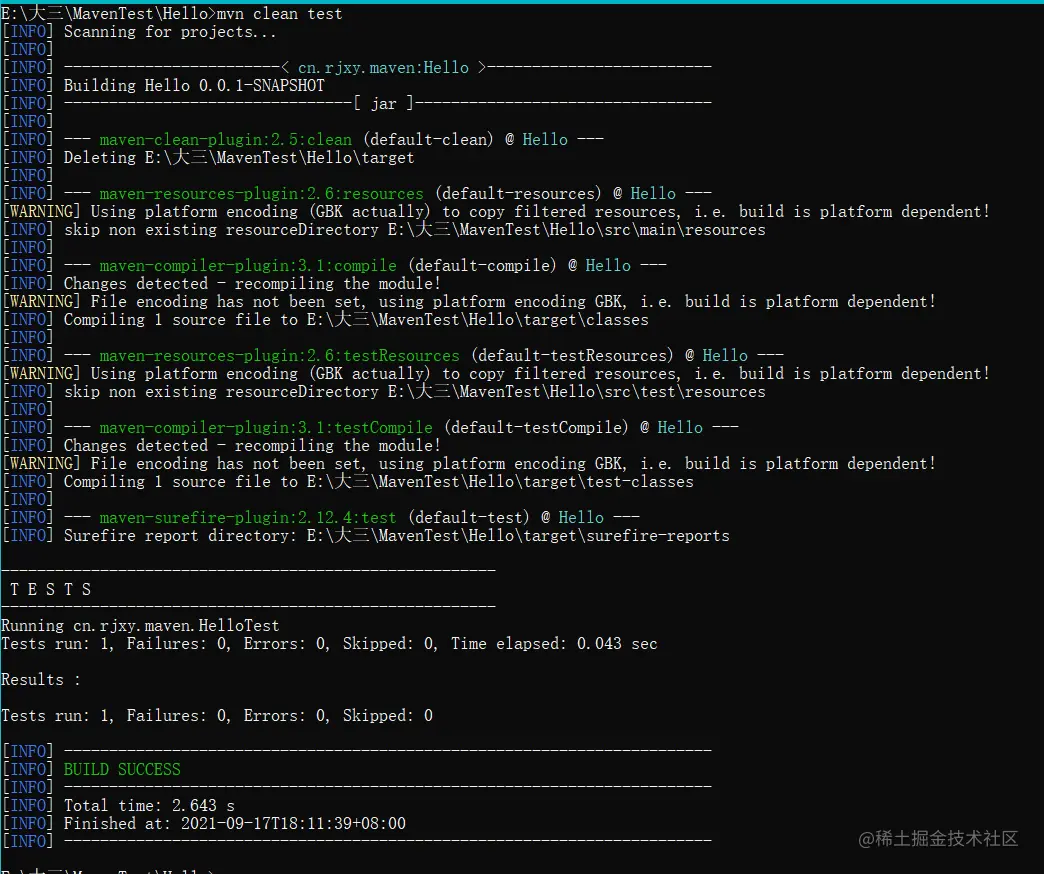Screen dimensions: 1044x874
Task: Click 'Finished at: 2021-09-17T18:11:39+08:00' line
Action: [x=234, y=823]
